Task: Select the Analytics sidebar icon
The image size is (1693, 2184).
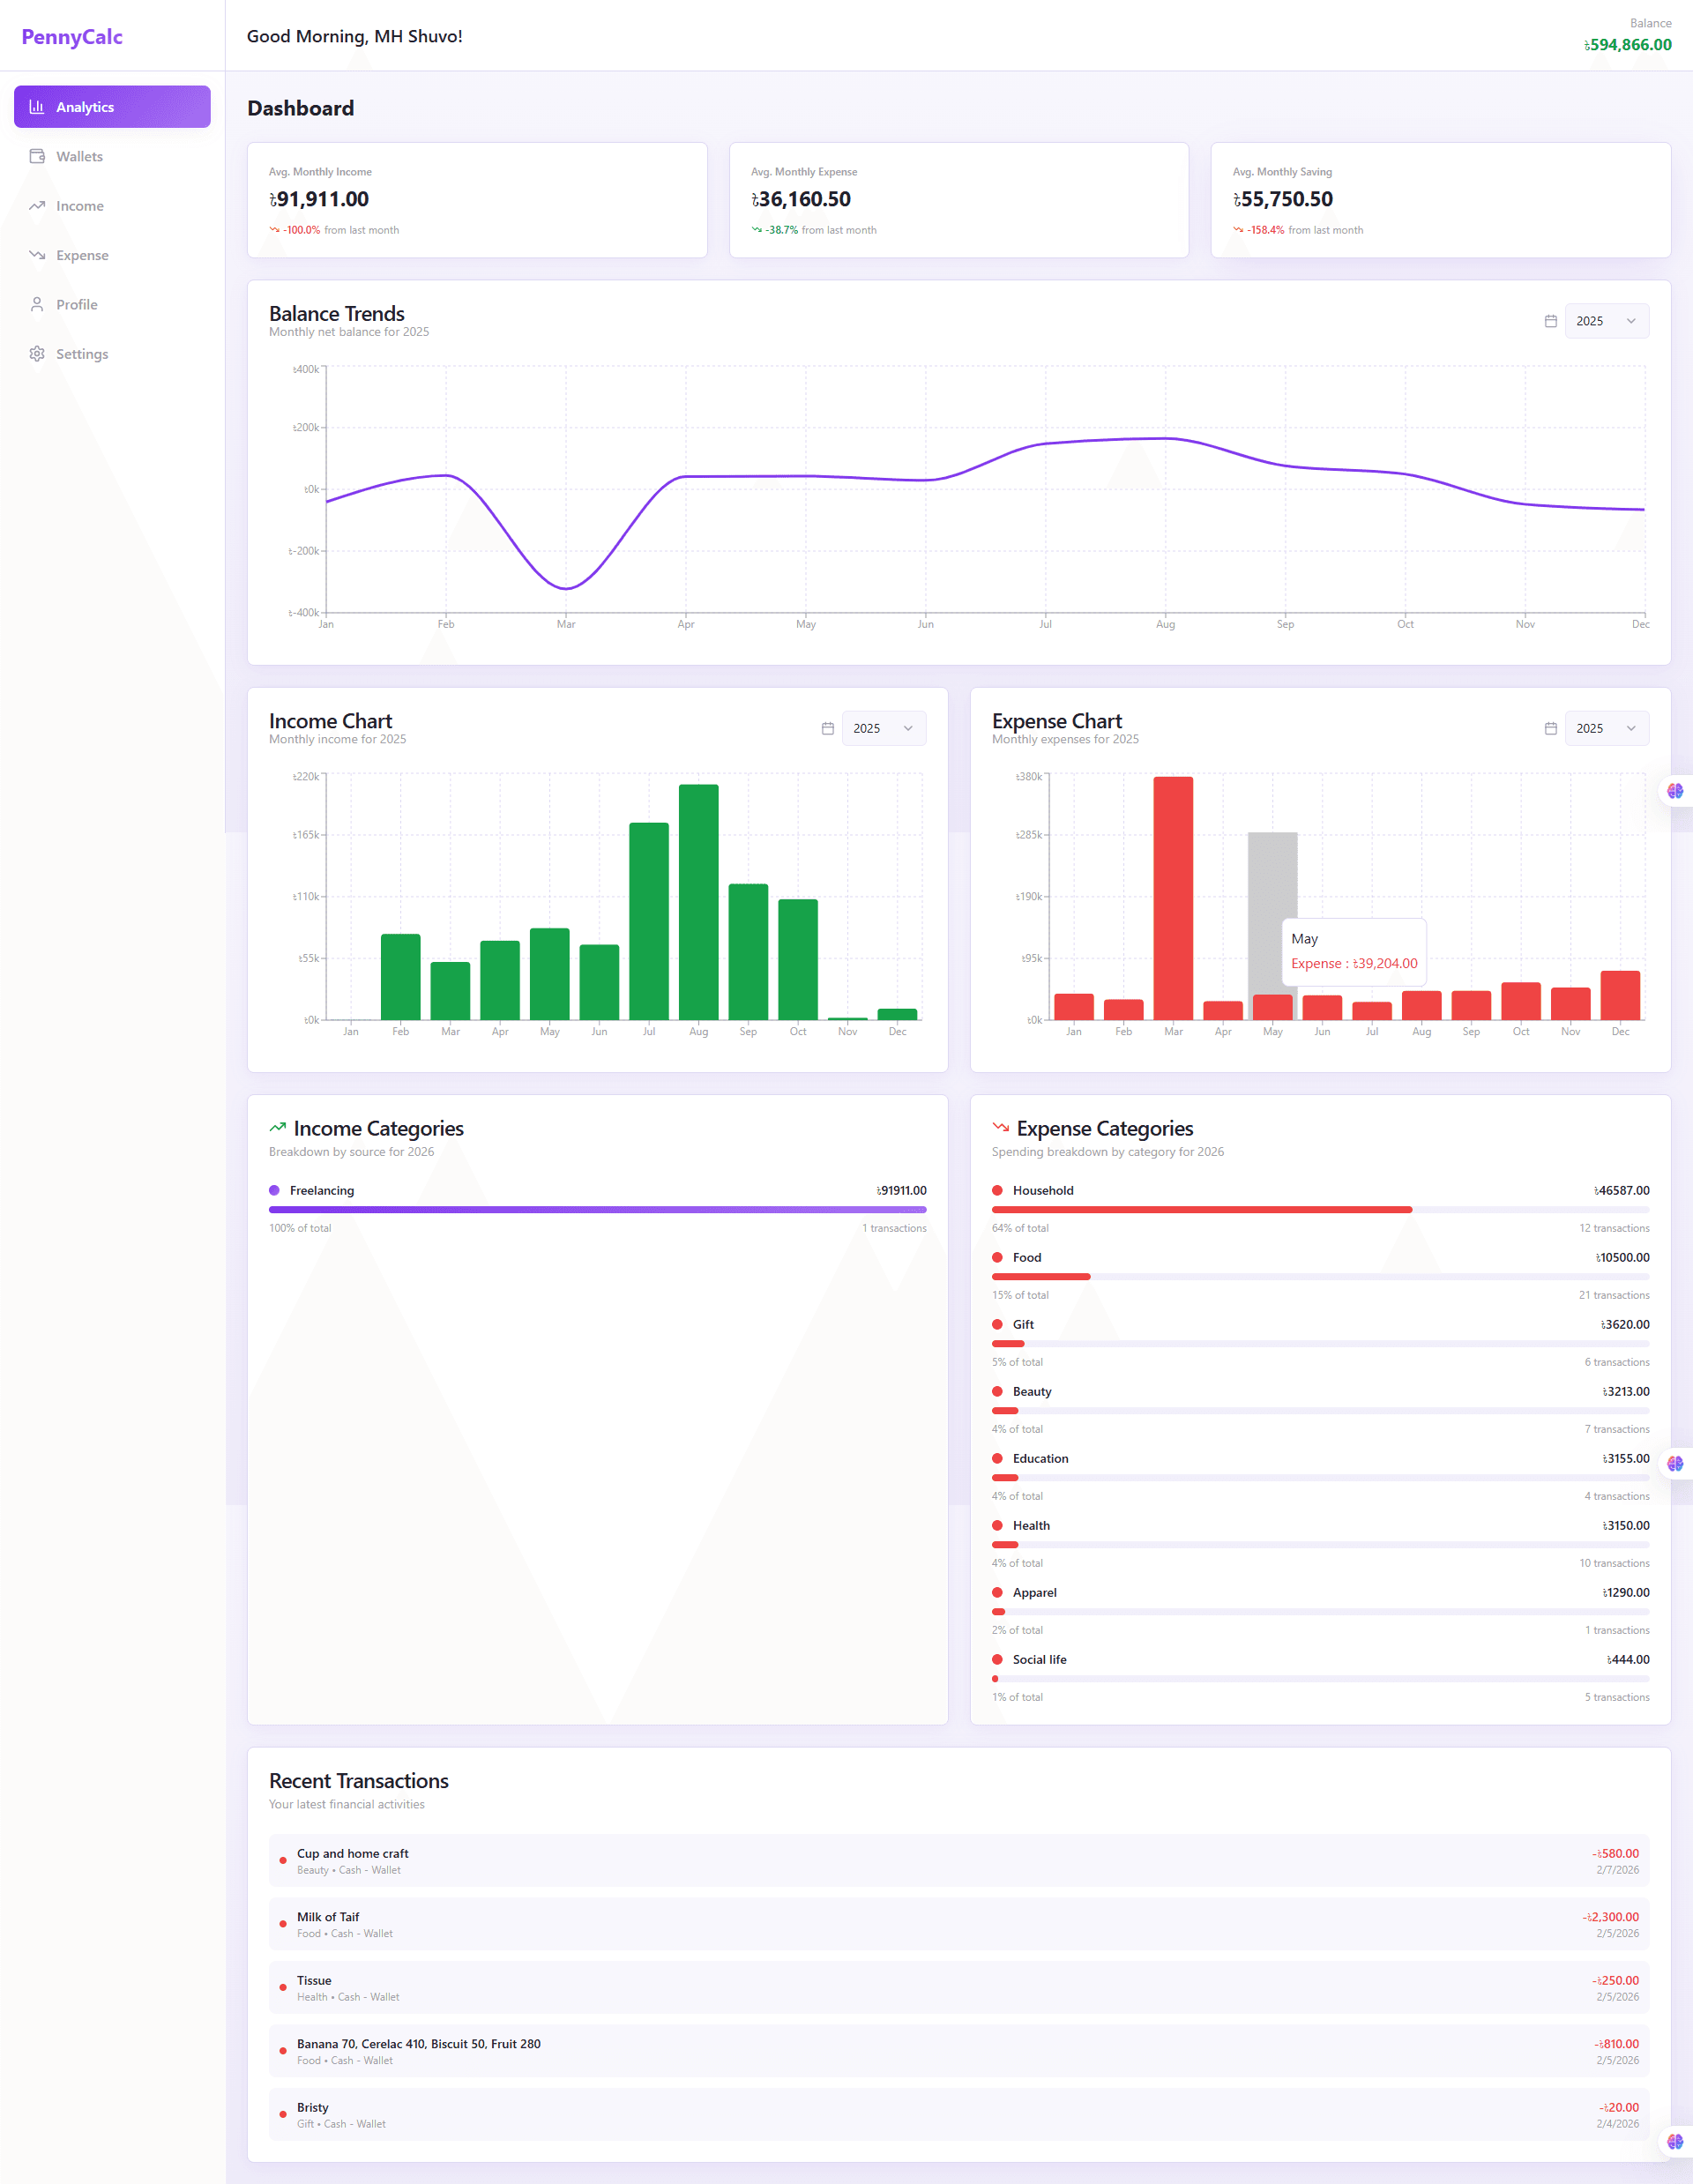Action: tap(37, 107)
